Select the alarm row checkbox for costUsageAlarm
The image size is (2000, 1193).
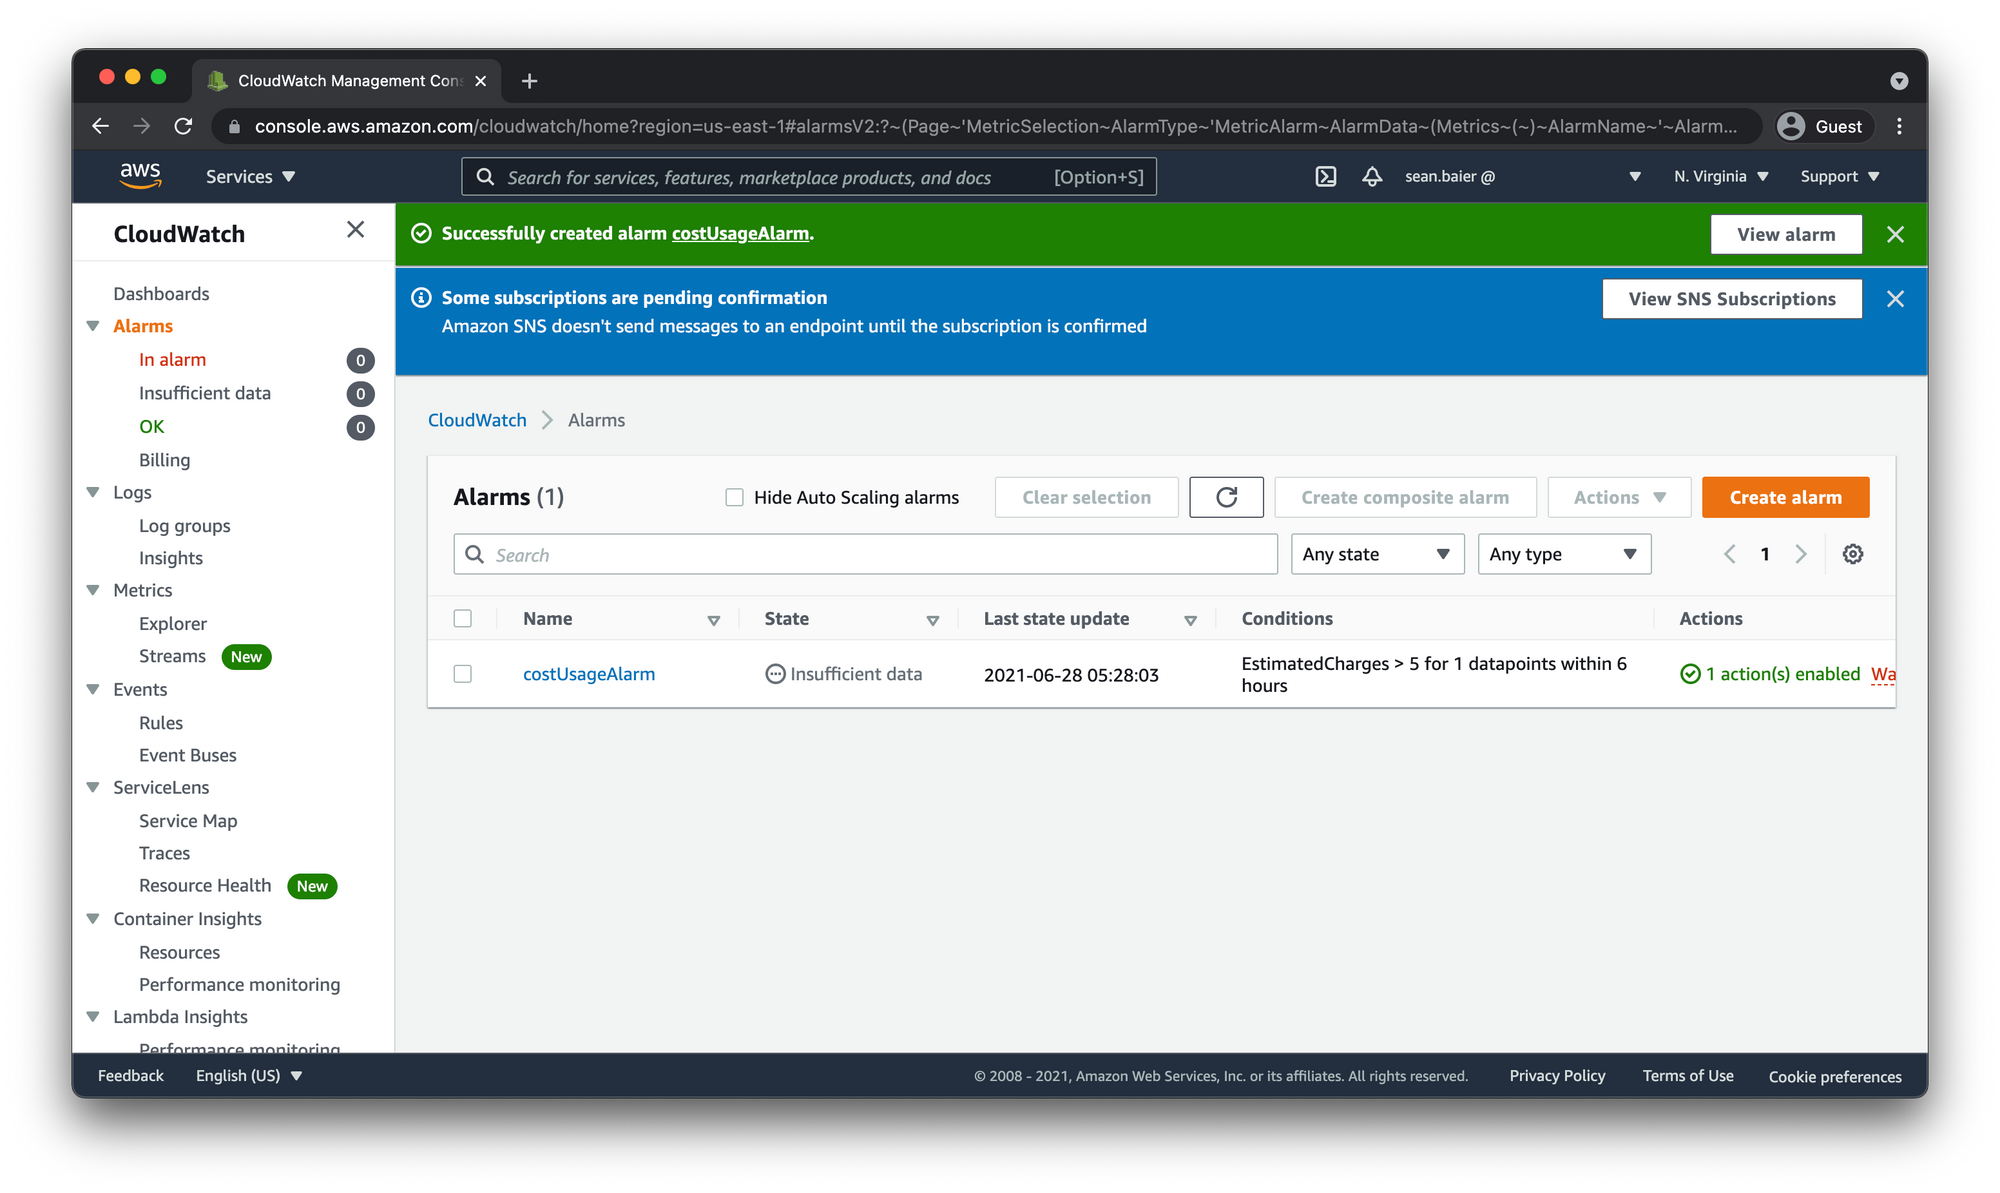[x=463, y=673]
